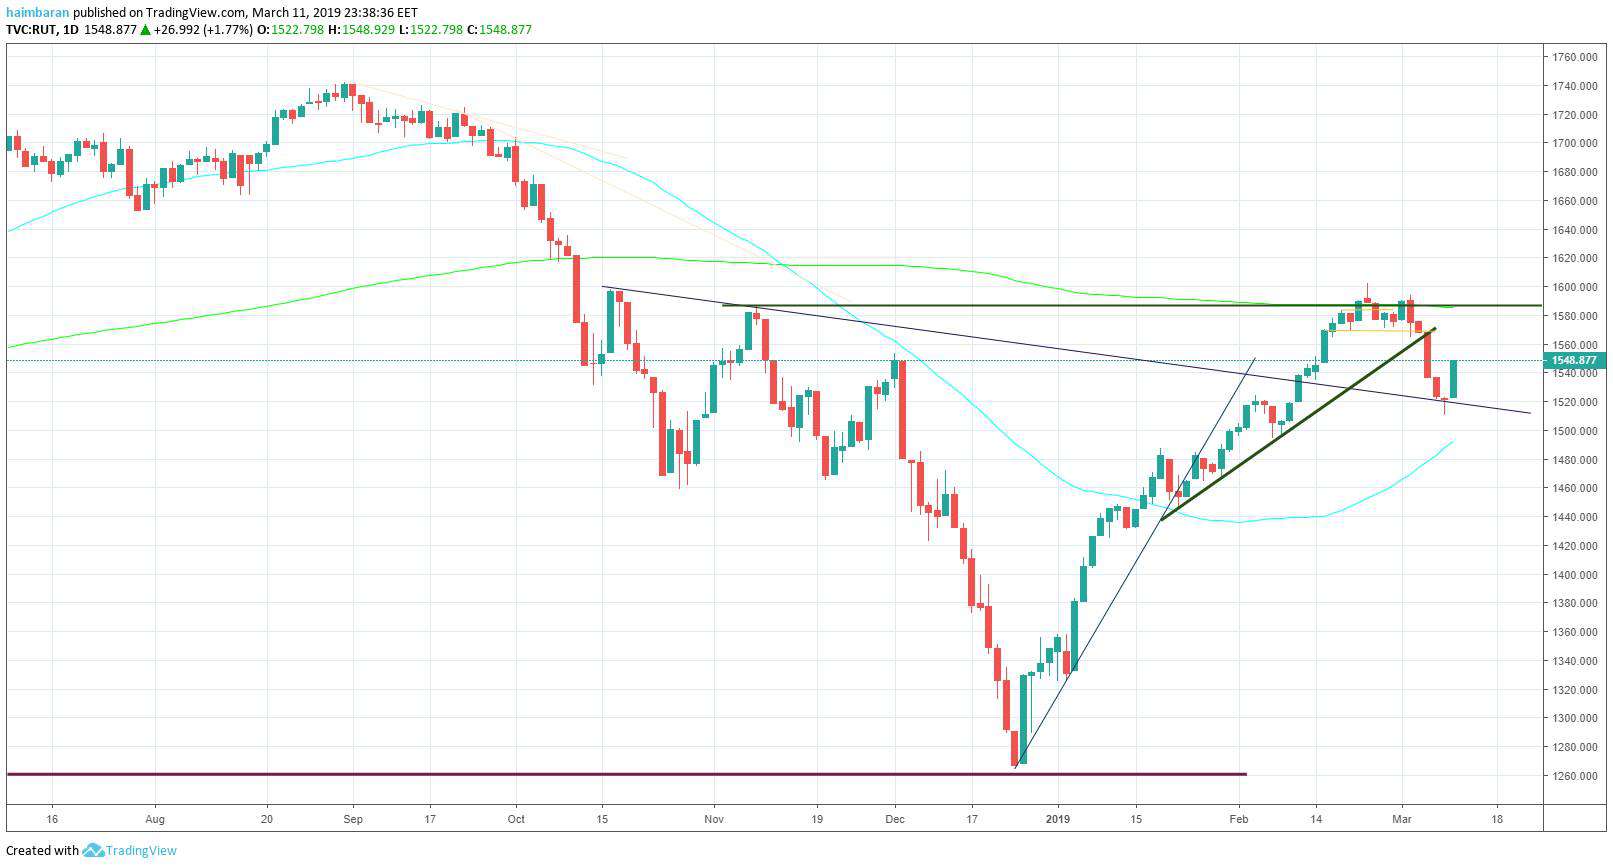The height and width of the screenshot is (868, 1613).
Task: Click the Mar label on time axis
Action: [x=1402, y=818]
